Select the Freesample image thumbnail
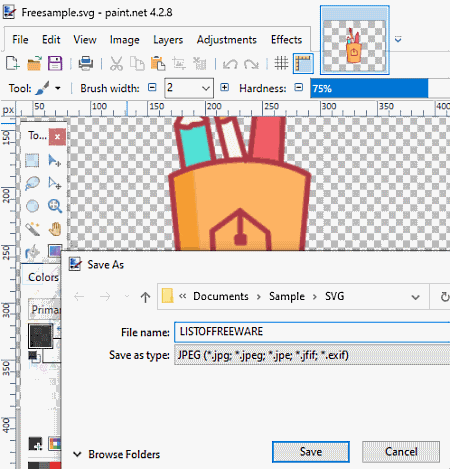450x469 pixels. click(x=355, y=40)
